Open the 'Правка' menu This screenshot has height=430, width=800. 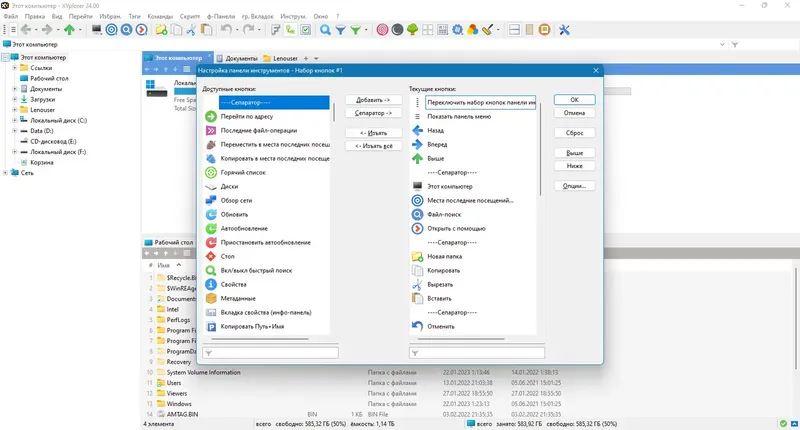(x=35, y=16)
